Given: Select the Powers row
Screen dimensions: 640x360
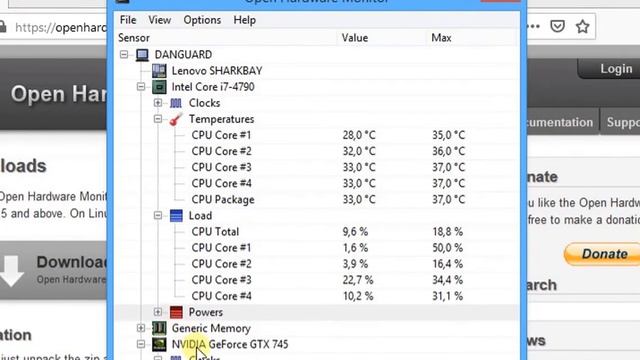Looking at the screenshot, I should pos(318,312).
